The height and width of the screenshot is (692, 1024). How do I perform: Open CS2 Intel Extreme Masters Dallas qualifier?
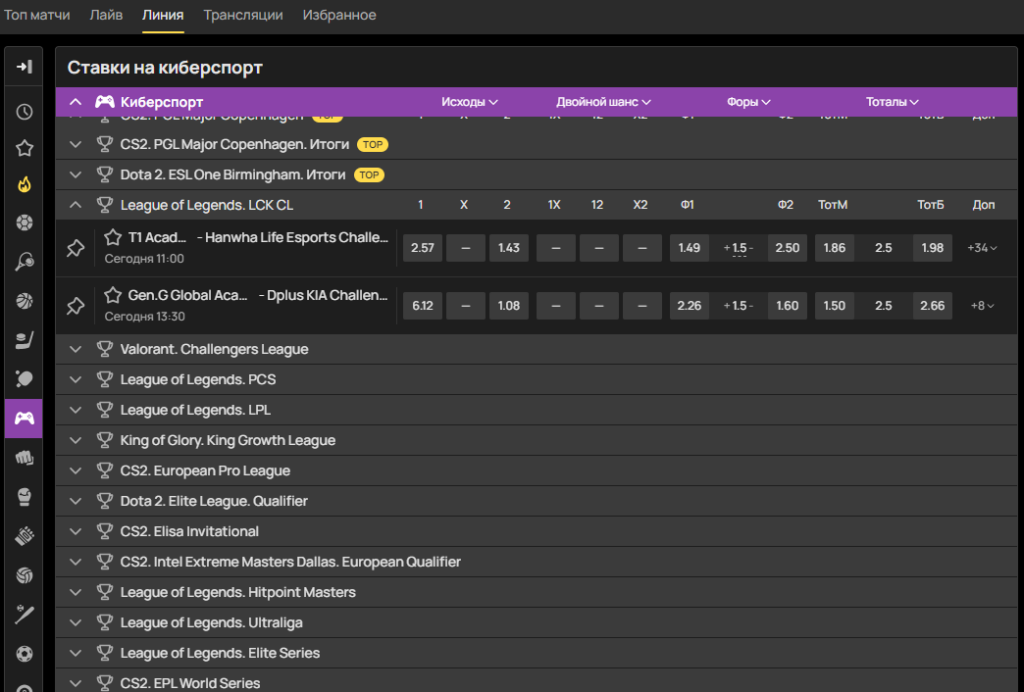pos(536,561)
